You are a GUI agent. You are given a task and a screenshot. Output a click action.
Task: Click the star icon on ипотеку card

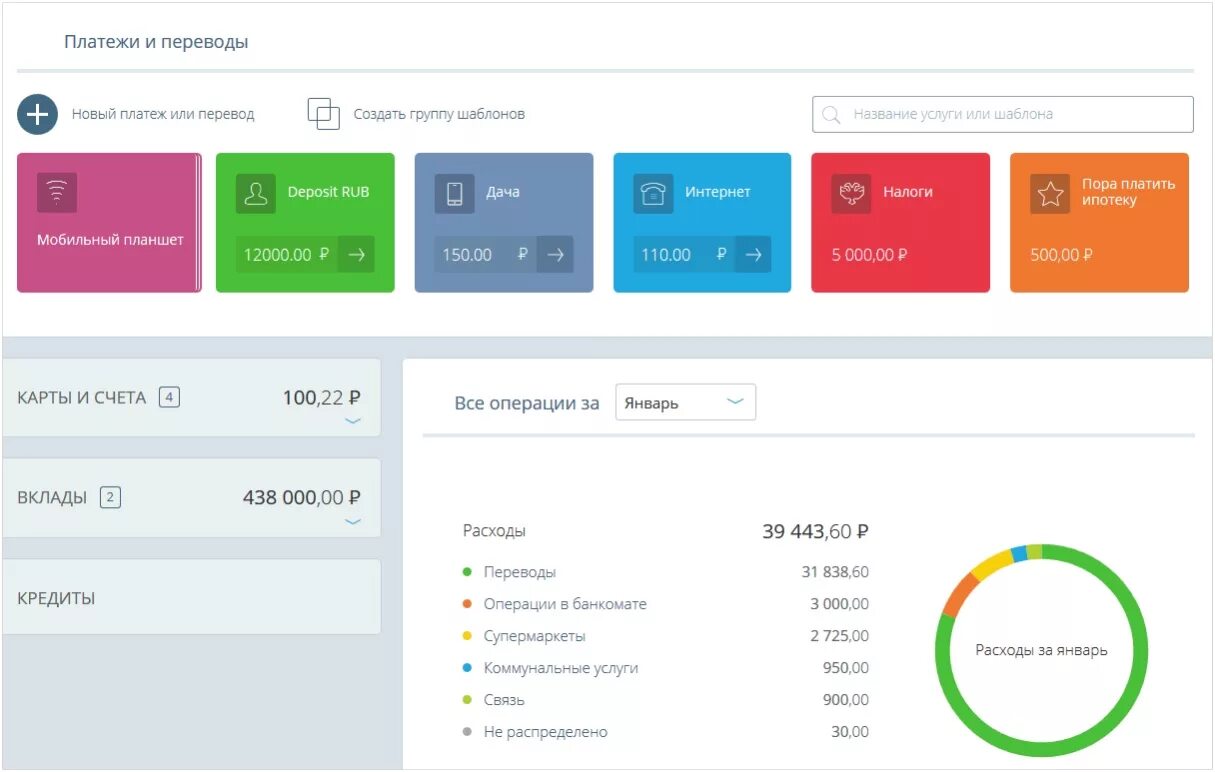1050,193
